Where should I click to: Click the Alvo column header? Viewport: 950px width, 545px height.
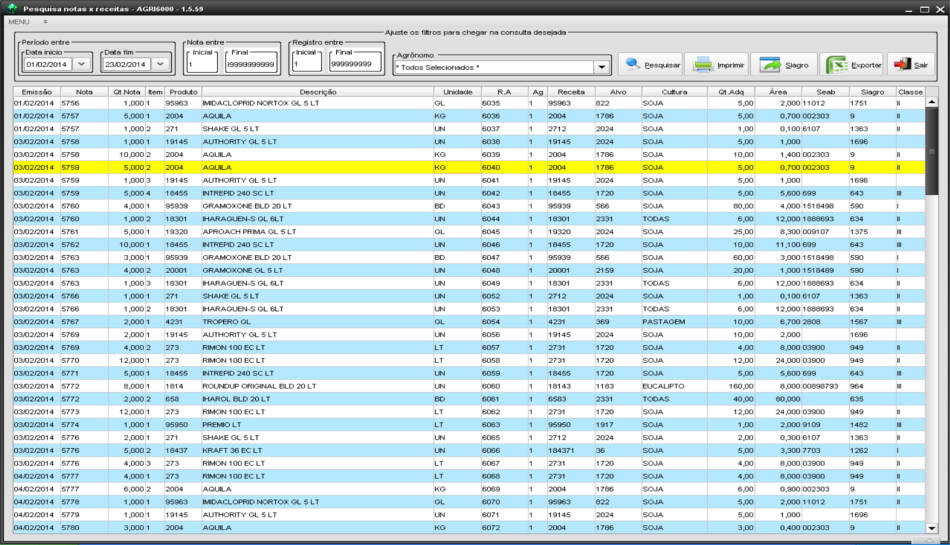pos(618,92)
